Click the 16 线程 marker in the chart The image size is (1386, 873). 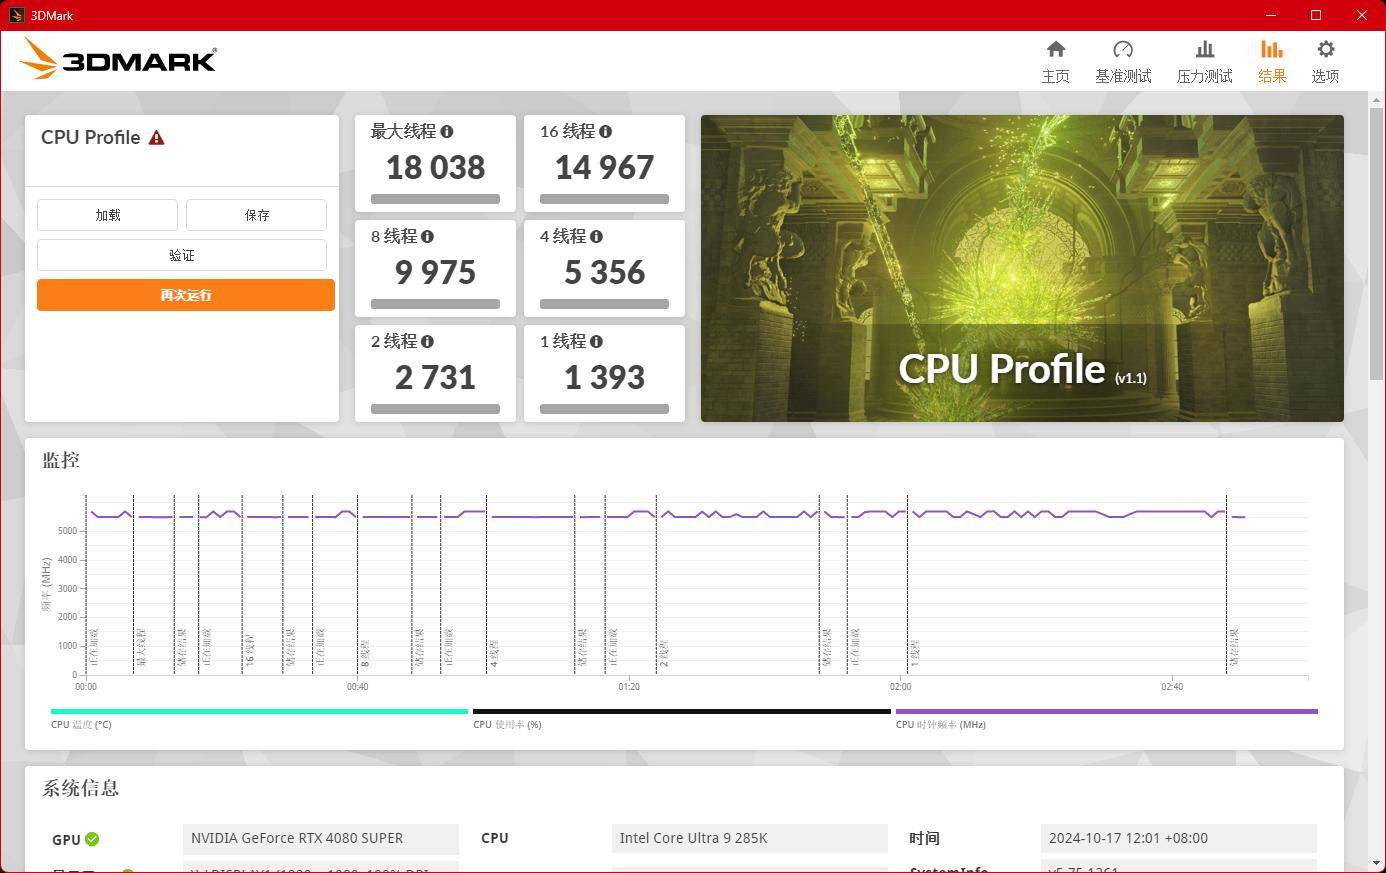pos(250,650)
